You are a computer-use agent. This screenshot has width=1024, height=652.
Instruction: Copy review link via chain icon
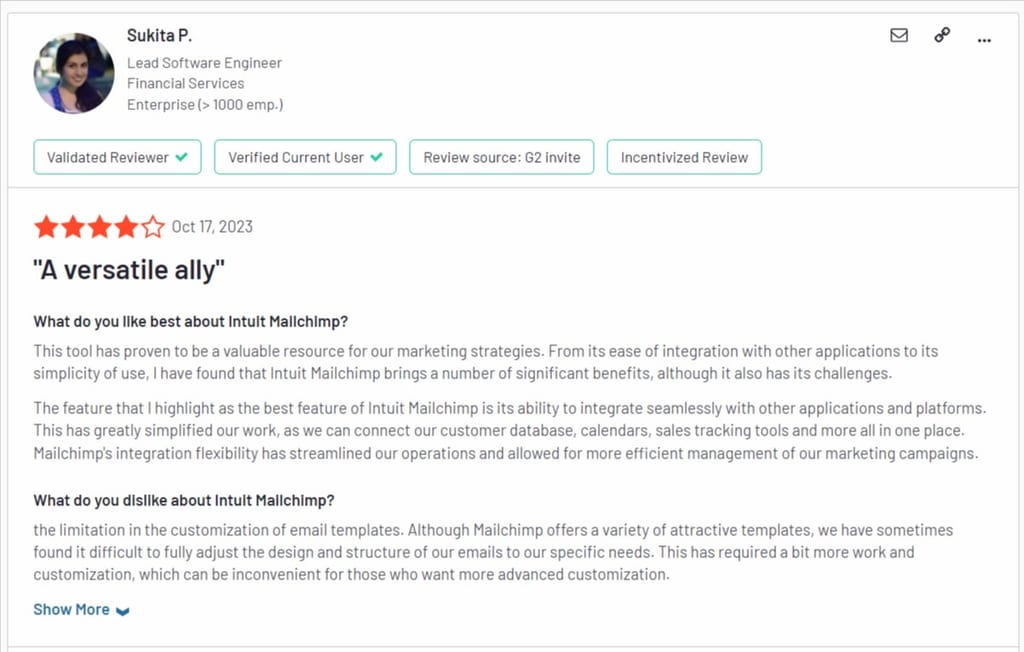pyautogui.click(x=942, y=35)
